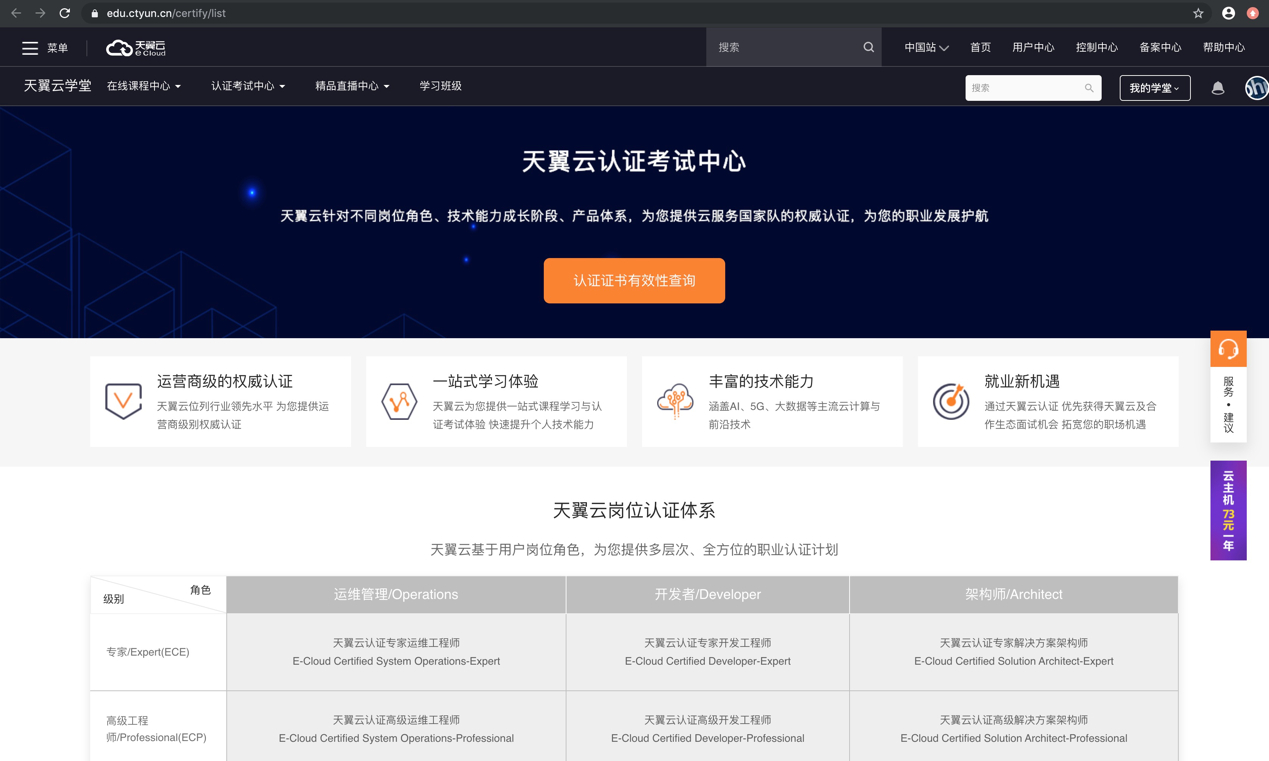
Task: Click the headset customer service icon
Action: pos(1228,349)
